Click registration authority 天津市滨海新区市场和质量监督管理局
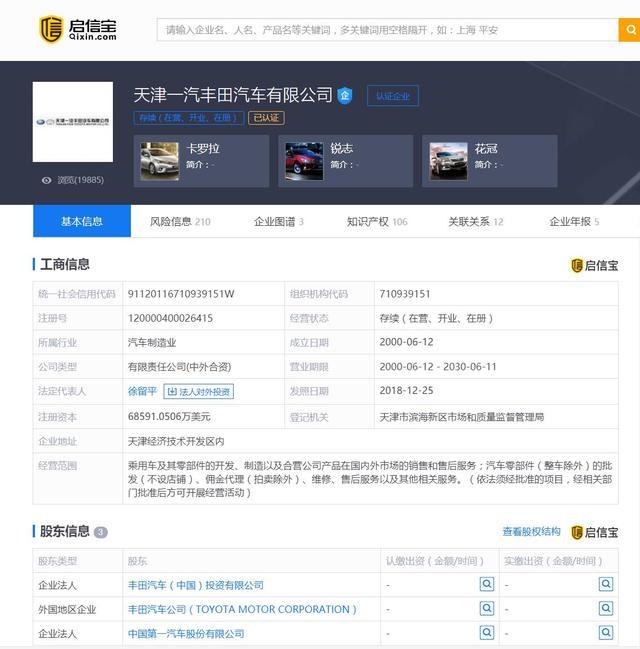The image size is (640, 649). click(462, 417)
